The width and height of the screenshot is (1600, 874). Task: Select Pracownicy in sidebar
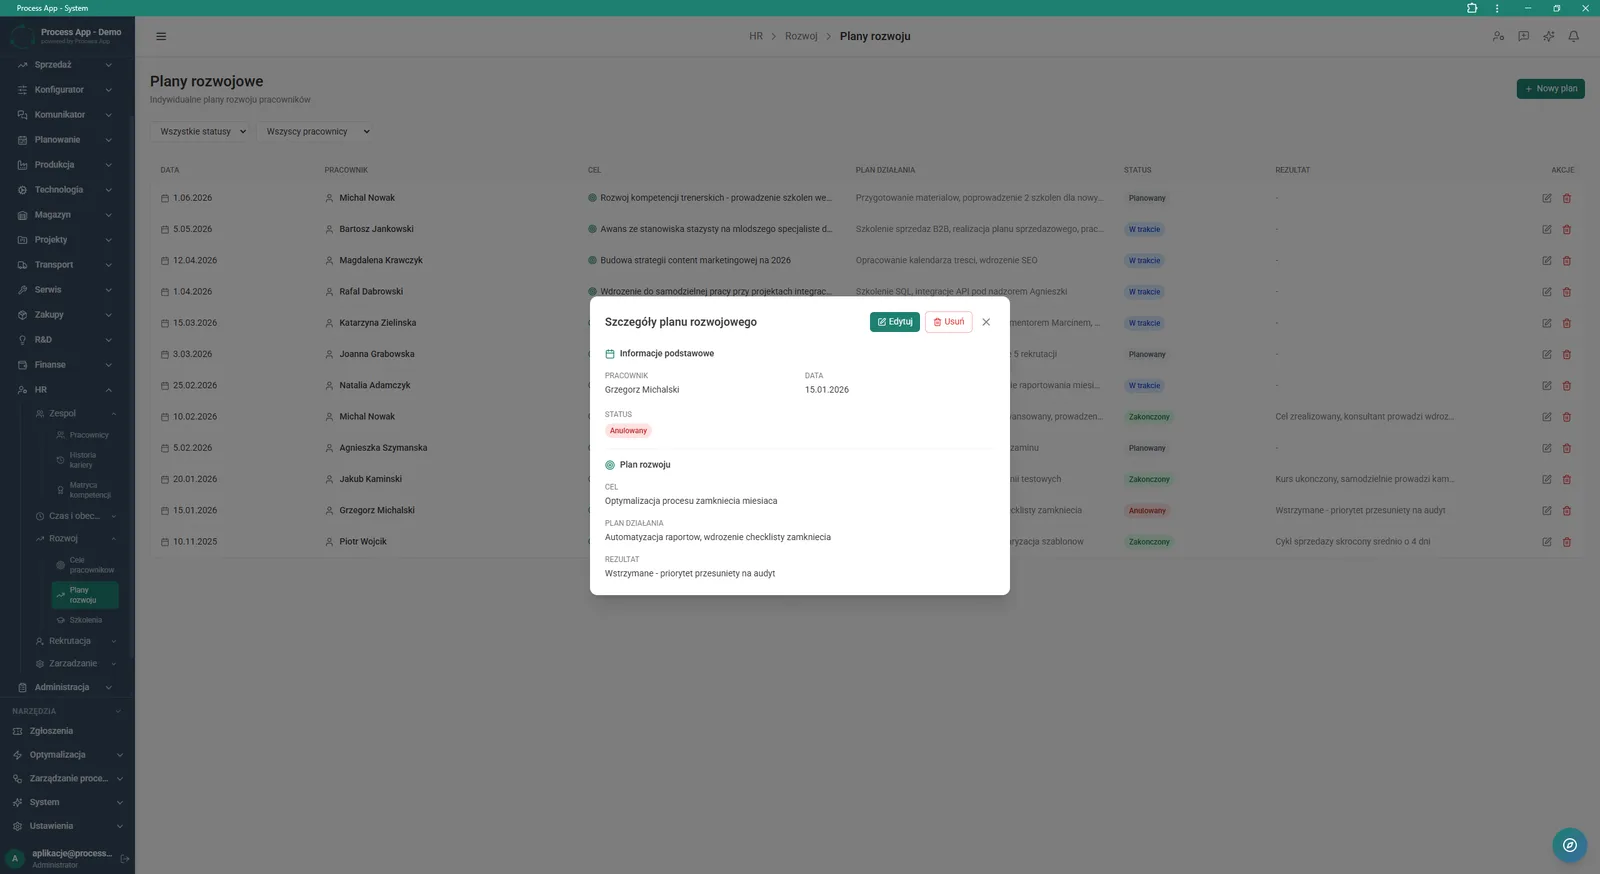[x=85, y=435]
